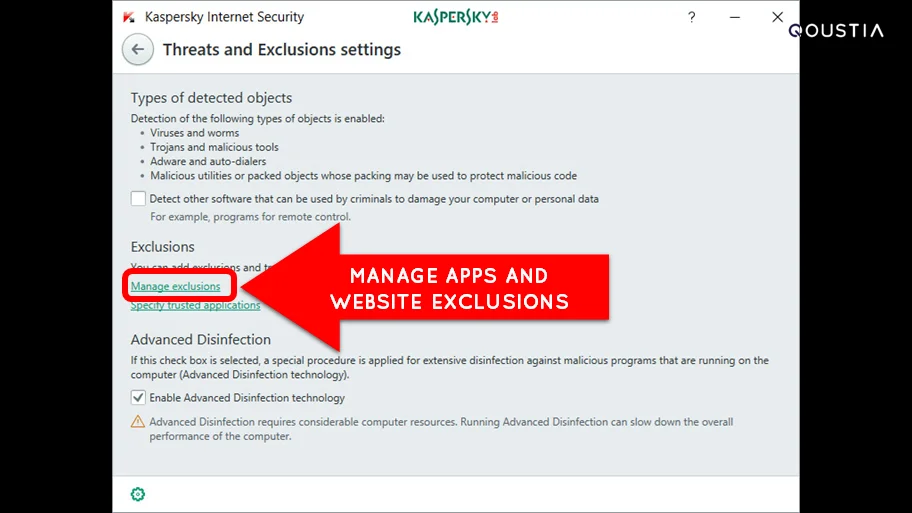912x513 pixels.
Task: Click the Adware and auto-dialers entry
Action: (208, 162)
